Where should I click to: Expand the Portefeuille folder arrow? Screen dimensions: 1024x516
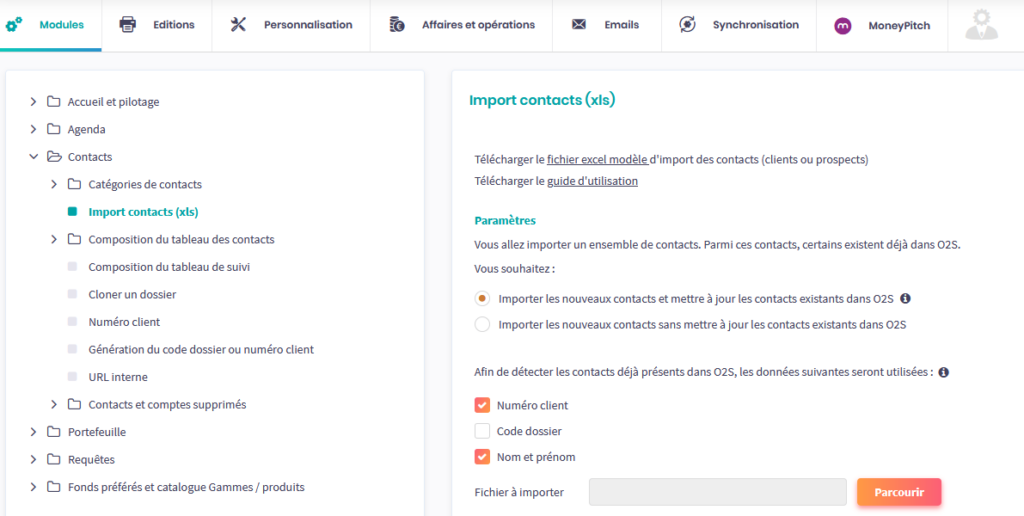33,432
